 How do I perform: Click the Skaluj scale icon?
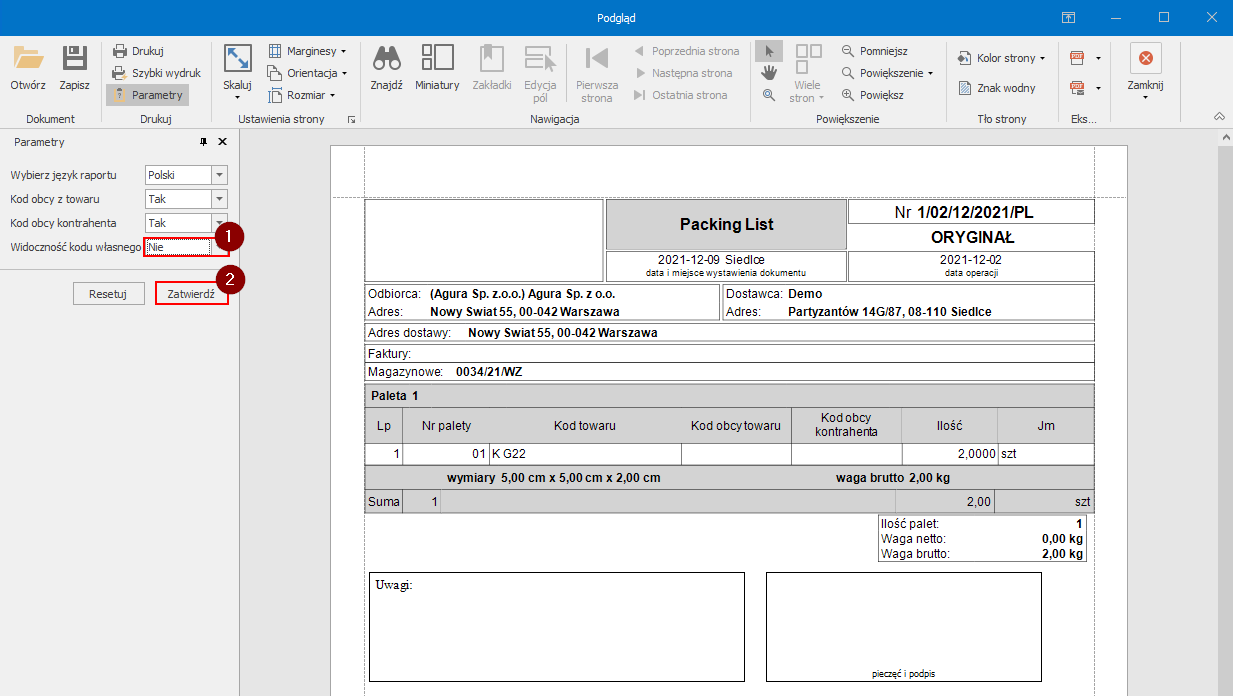click(237, 59)
